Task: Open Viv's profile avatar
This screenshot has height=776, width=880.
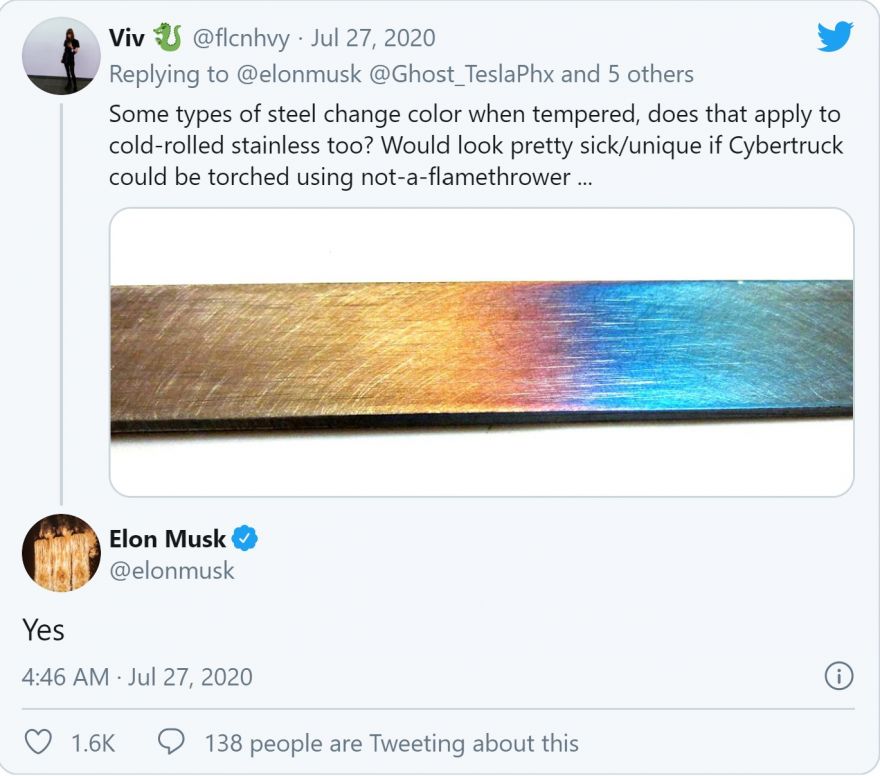Action: coord(61,56)
